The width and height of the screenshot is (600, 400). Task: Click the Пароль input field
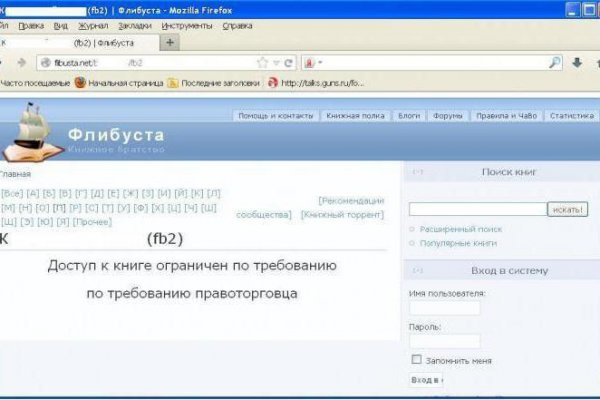(444, 341)
